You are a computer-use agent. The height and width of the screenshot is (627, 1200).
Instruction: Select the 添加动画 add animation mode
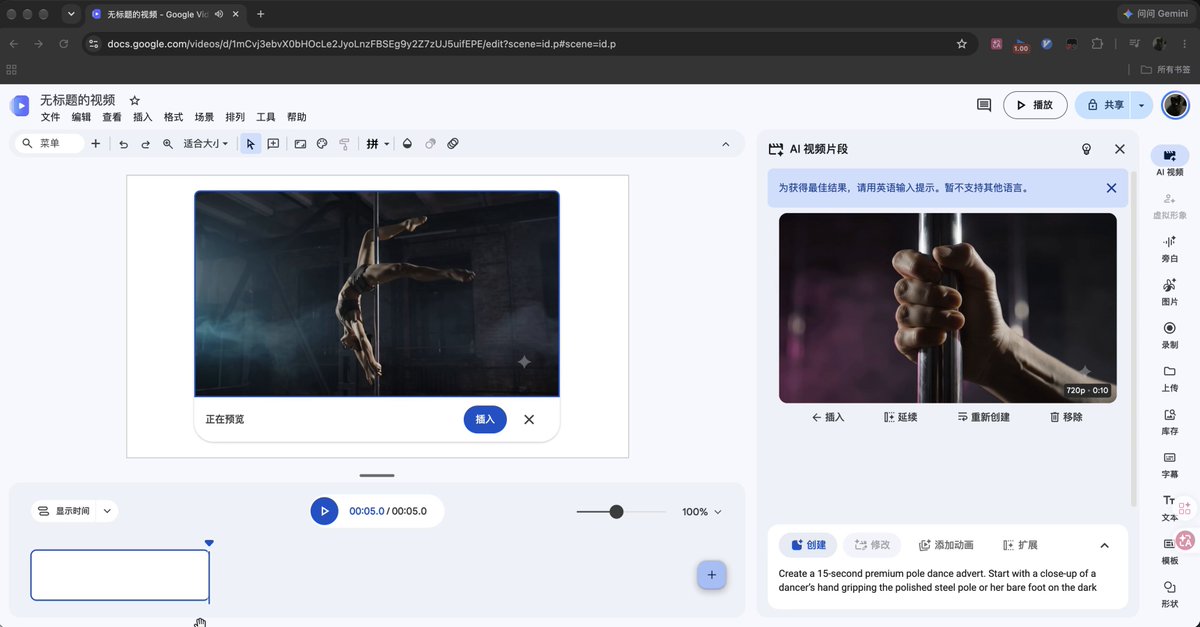pyautogui.click(x=946, y=545)
